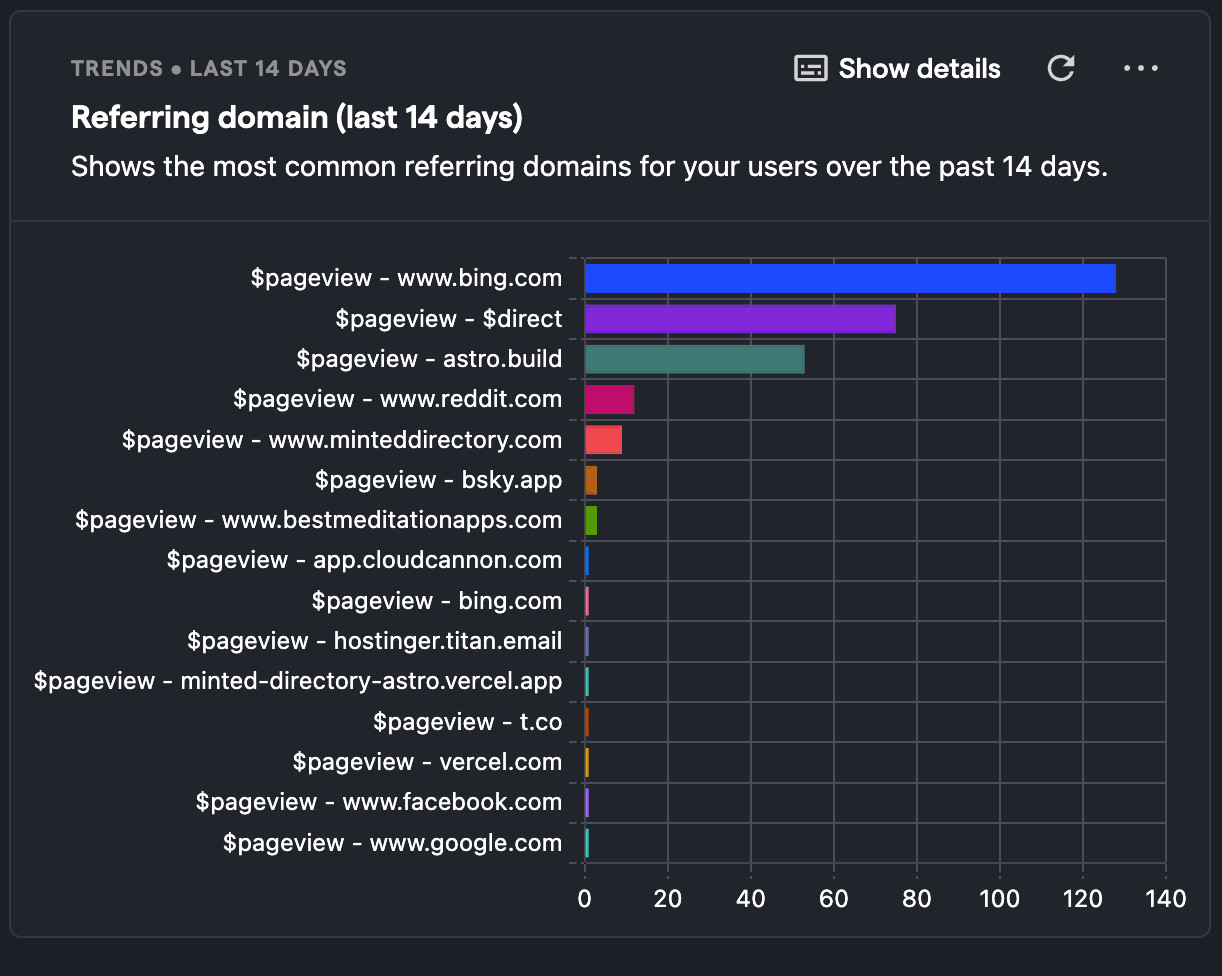Select the '$pageview - www.google.com' label
The height and width of the screenshot is (976, 1222).
(x=392, y=843)
